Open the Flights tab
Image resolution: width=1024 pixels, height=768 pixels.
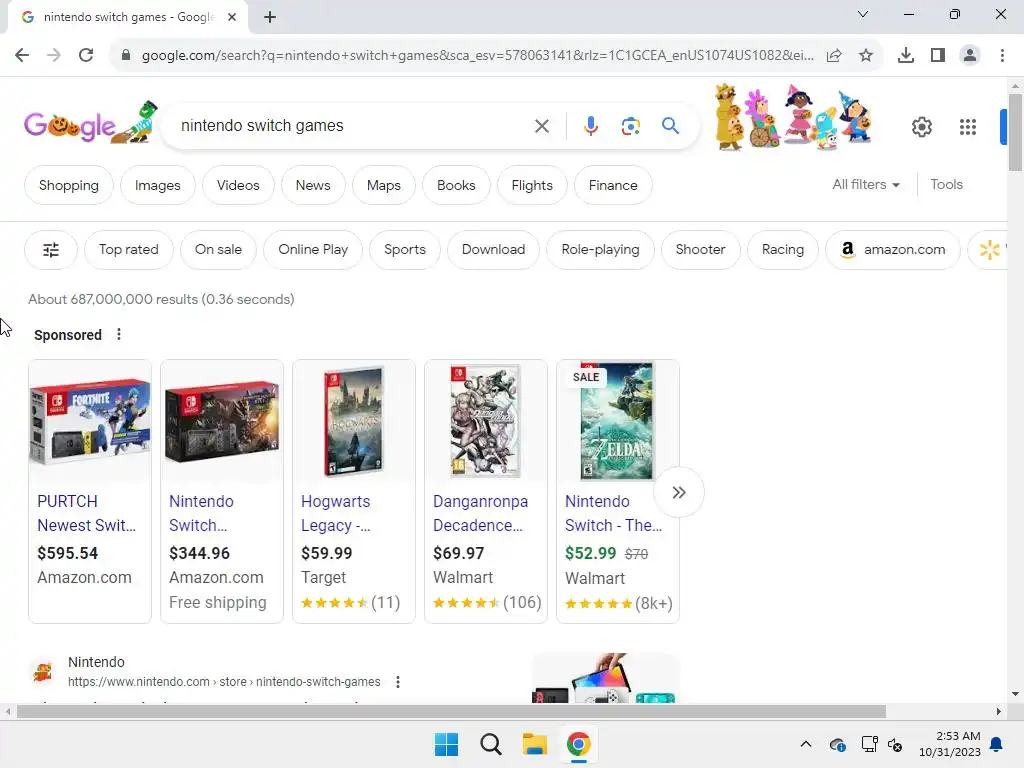coord(532,185)
